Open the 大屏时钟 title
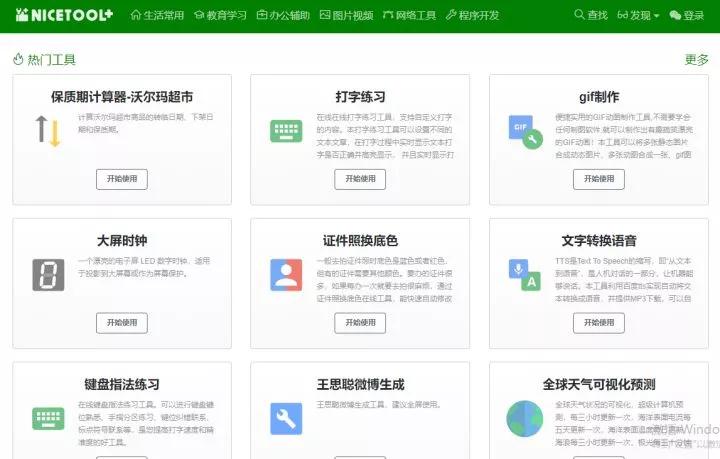 (122, 241)
